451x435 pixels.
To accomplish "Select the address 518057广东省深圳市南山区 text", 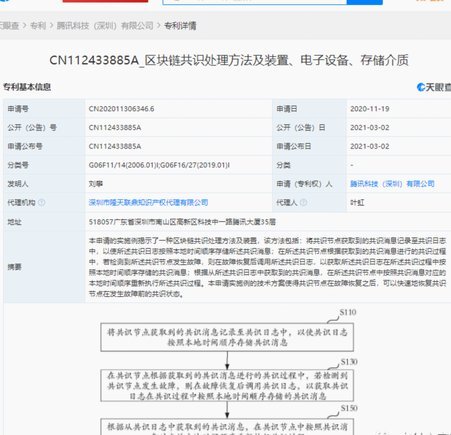I will (182, 222).
